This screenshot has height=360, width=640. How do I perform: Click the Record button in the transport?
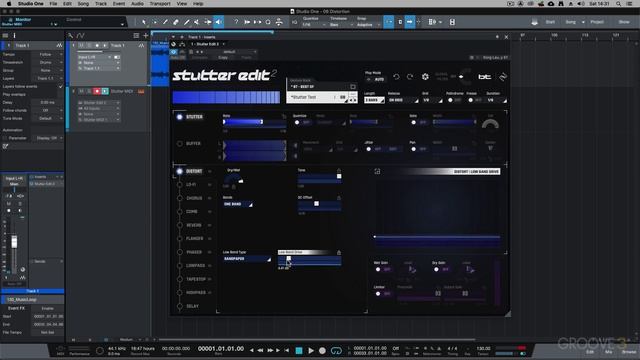click(322, 350)
